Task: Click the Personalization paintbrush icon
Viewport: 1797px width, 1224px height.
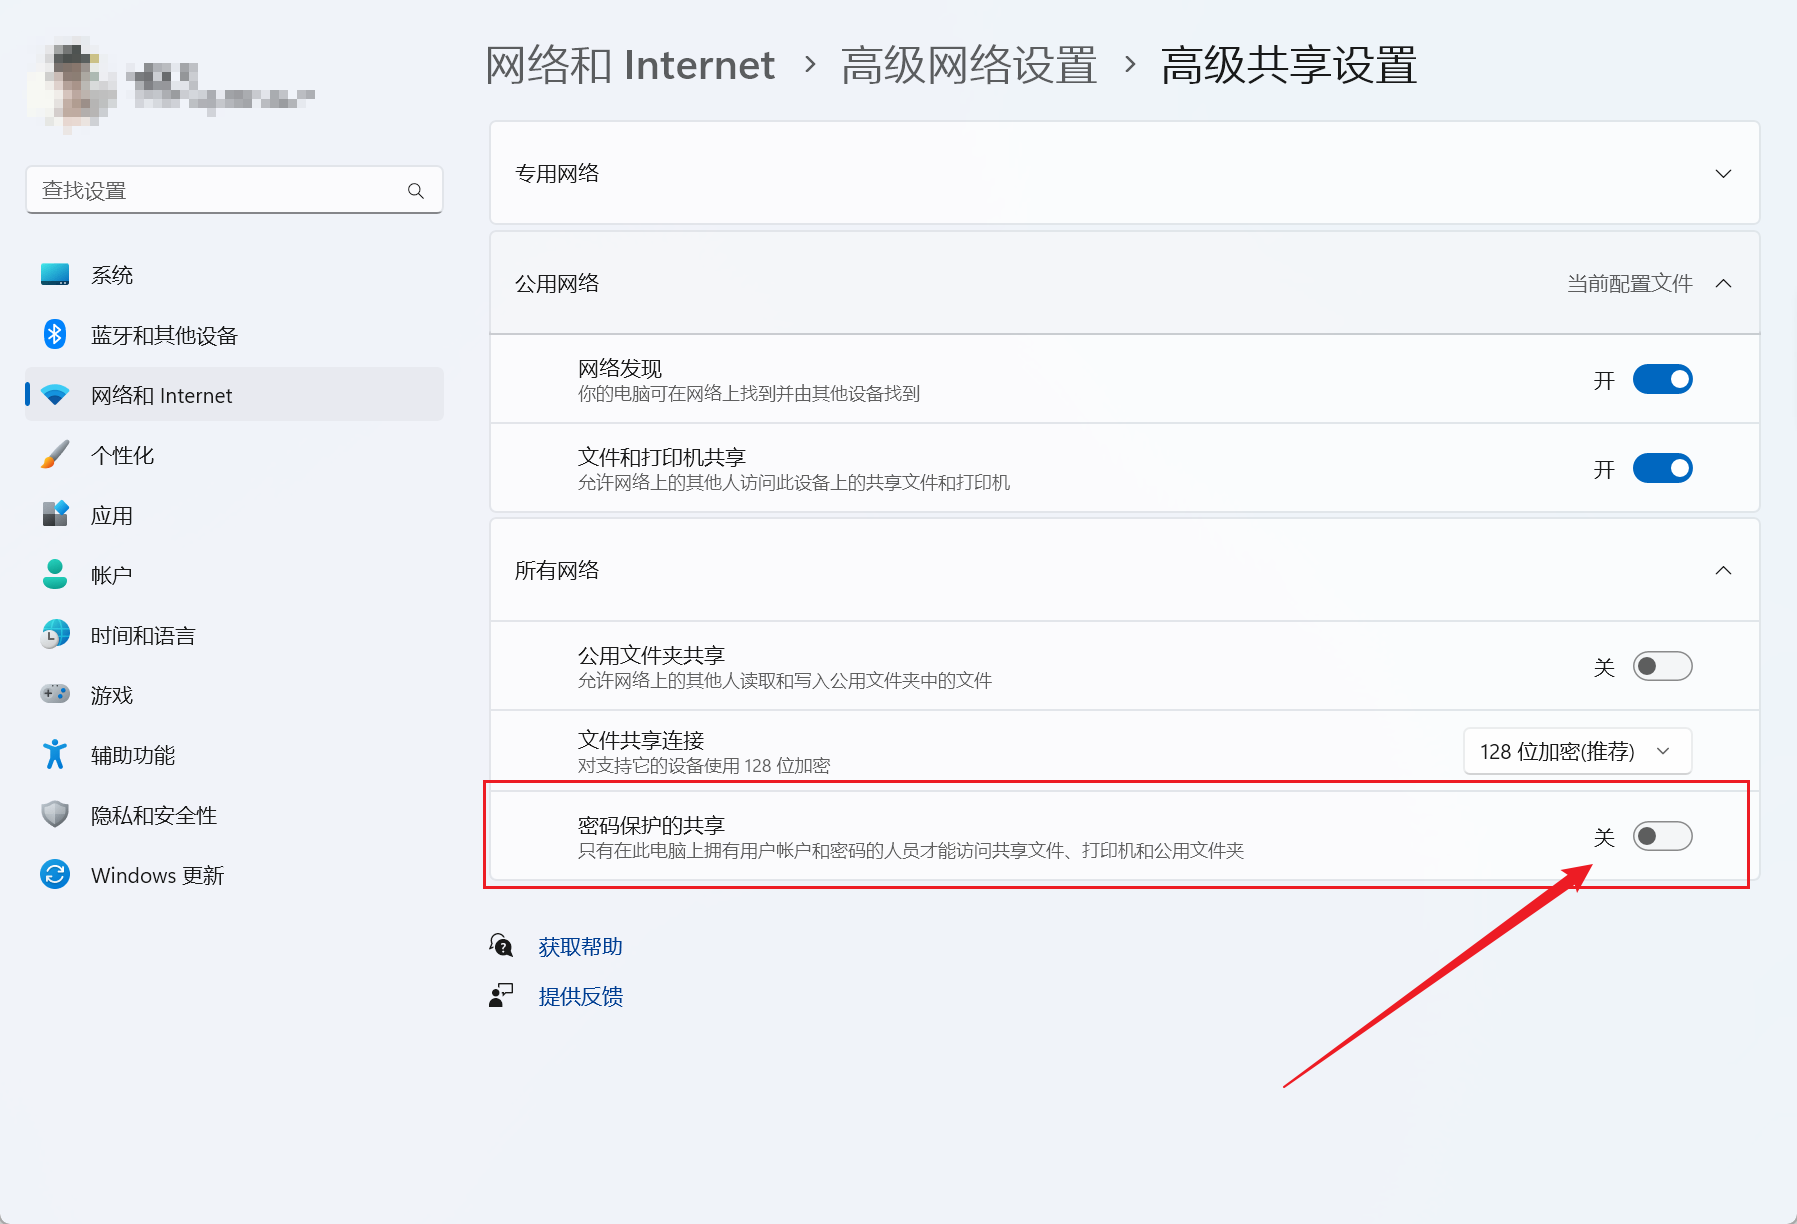Action: 55,455
